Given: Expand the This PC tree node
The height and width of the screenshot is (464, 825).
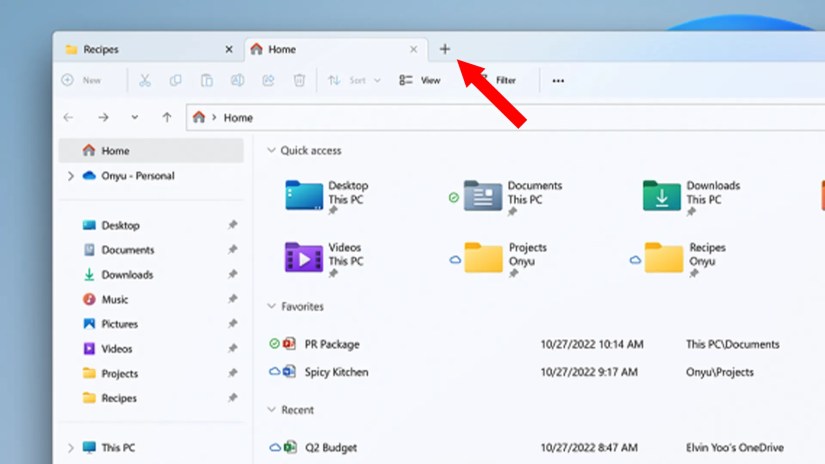Looking at the screenshot, I should [71, 448].
